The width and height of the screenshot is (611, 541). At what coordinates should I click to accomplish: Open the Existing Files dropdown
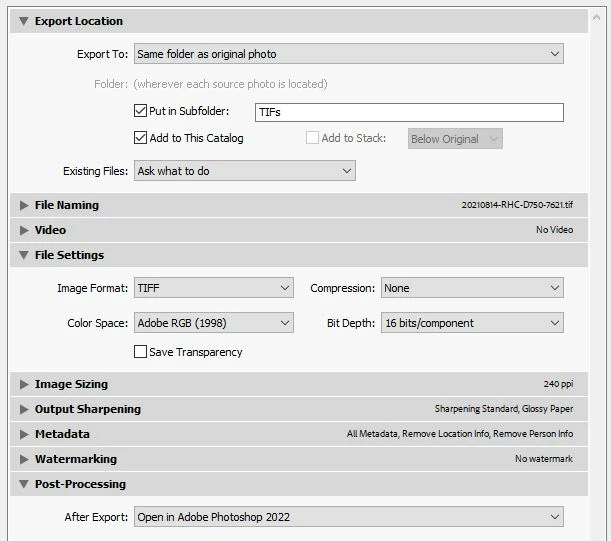click(x=245, y=171)
